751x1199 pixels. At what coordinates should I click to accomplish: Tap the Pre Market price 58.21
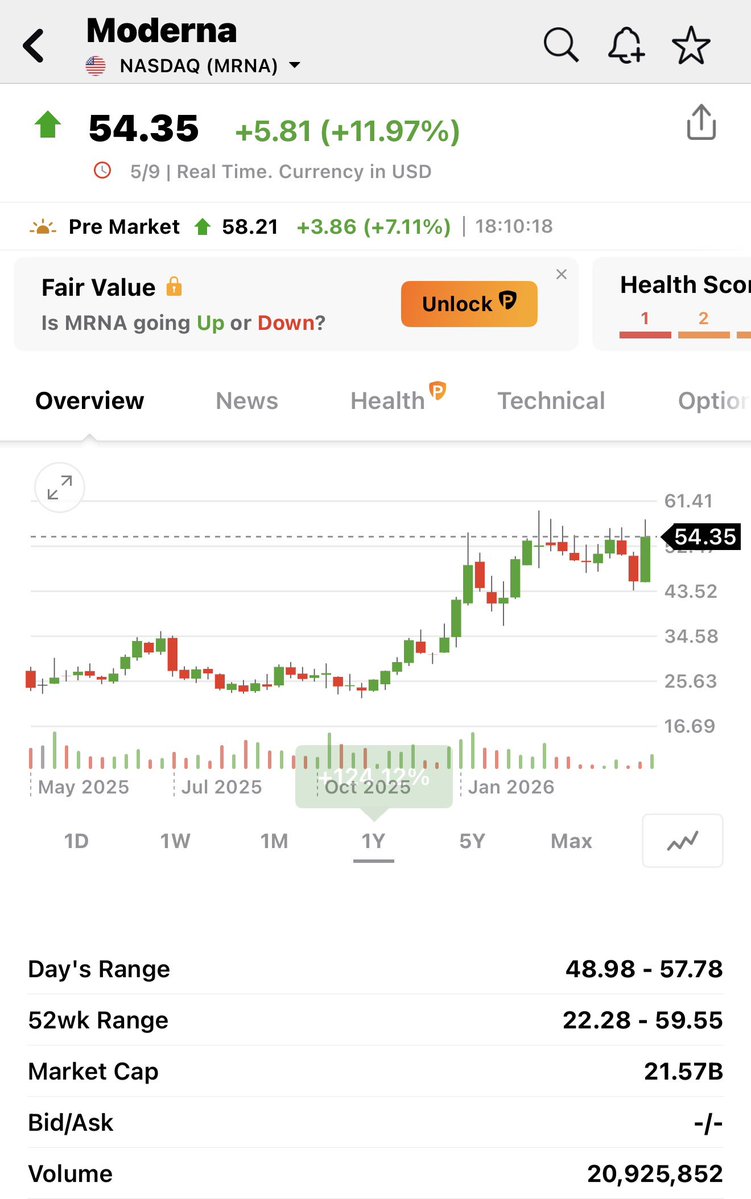coord(249,227)
